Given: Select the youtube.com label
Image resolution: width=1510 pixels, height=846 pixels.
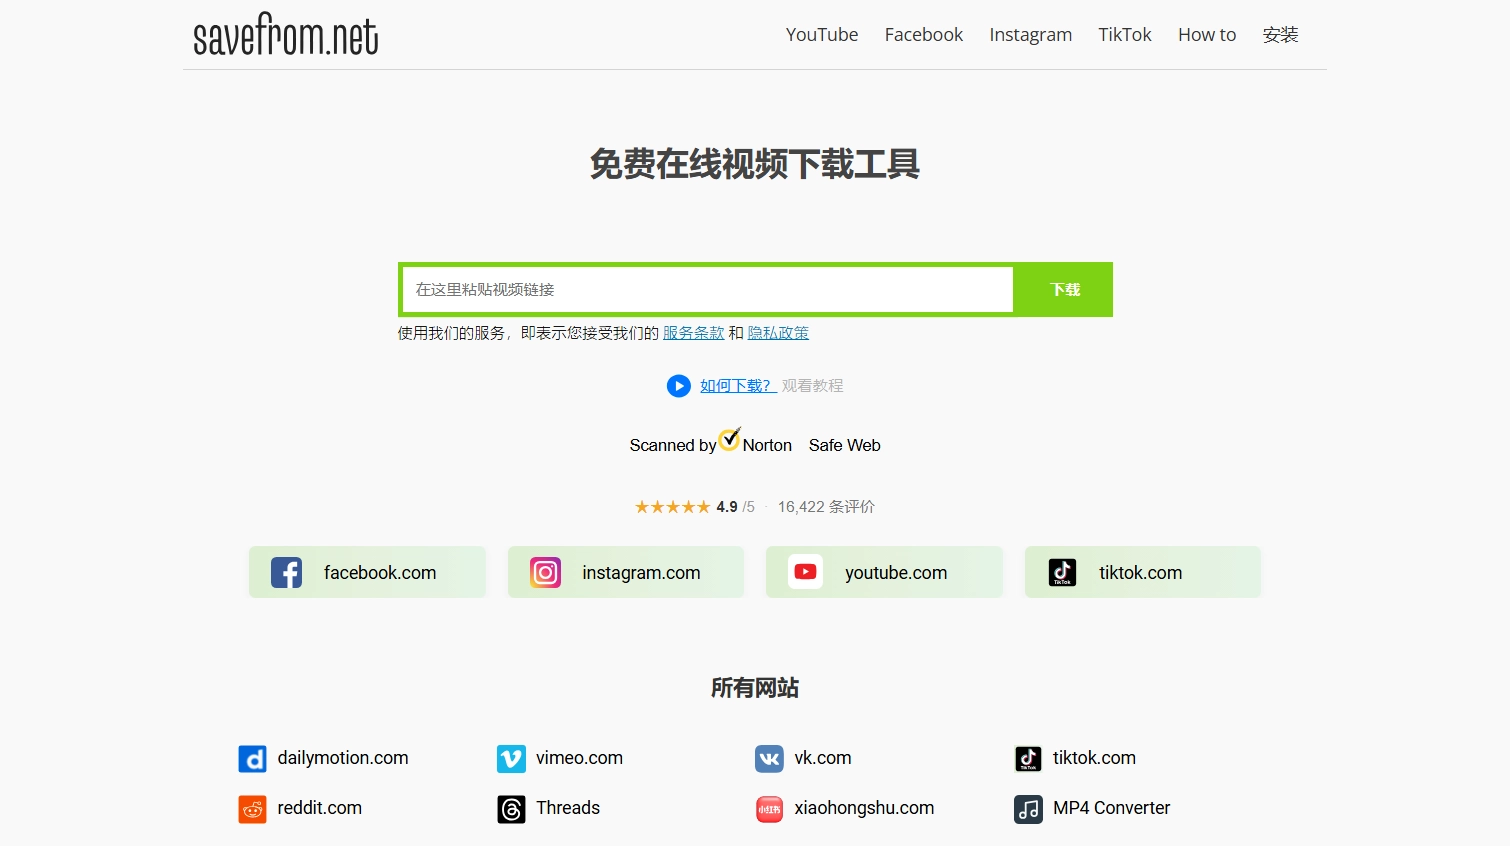Looking at the screenshot, I should tap(896, 573).
